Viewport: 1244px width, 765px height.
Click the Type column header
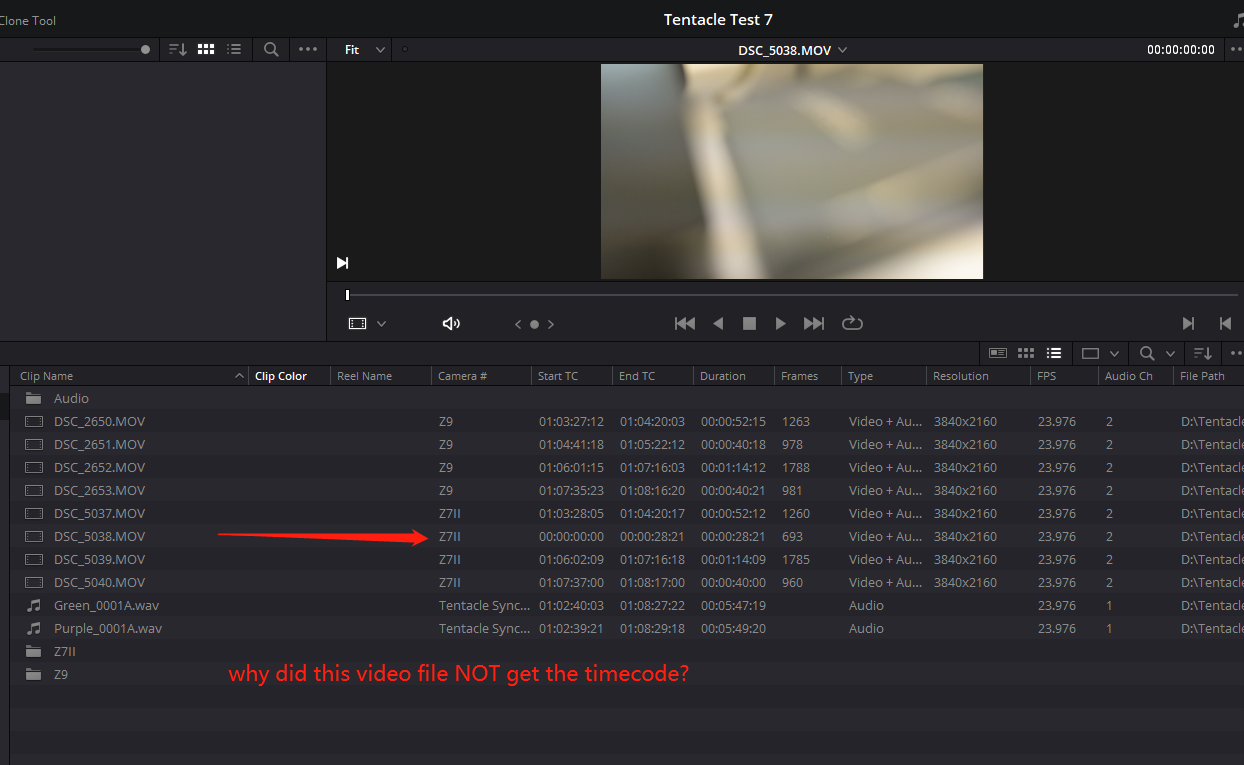click(861, 376)
